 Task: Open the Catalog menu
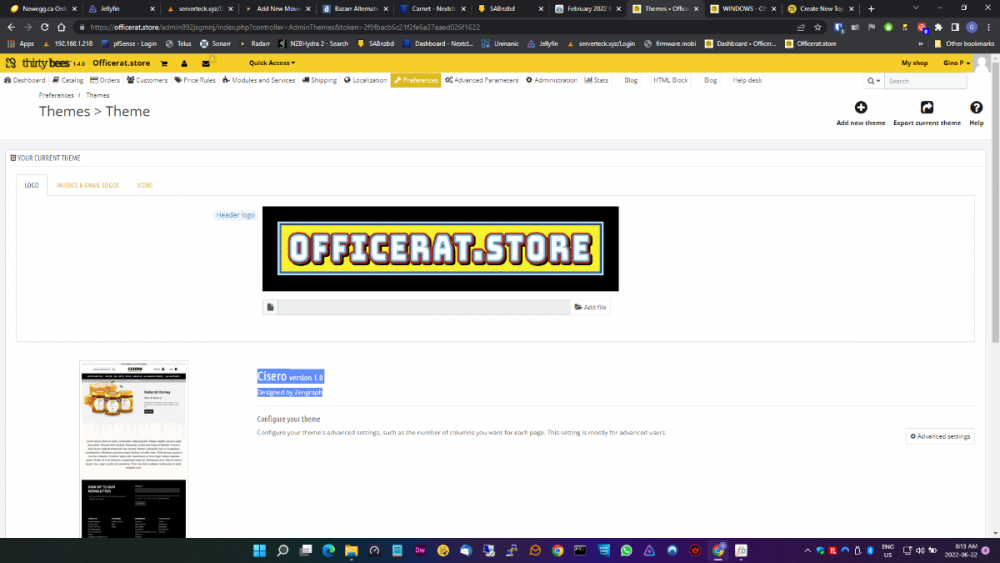point(69,80)
